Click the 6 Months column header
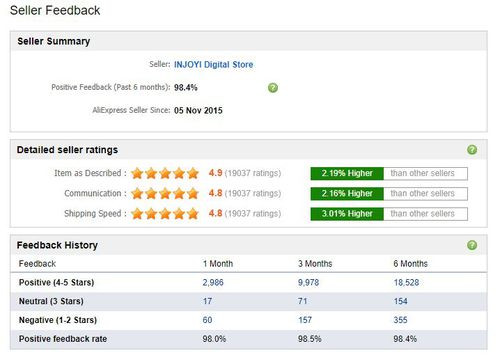This screenshot has width=500, height=362. [410, 263]
